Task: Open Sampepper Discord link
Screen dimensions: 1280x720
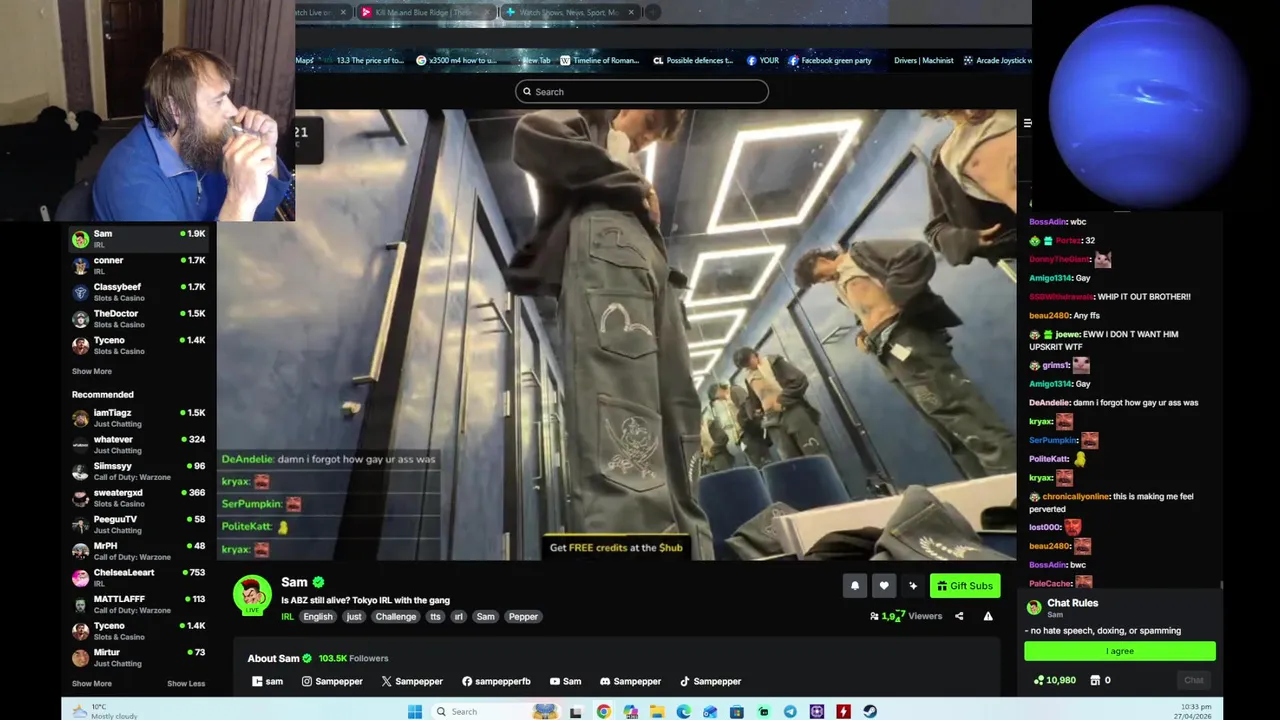Action: (630, 681)
